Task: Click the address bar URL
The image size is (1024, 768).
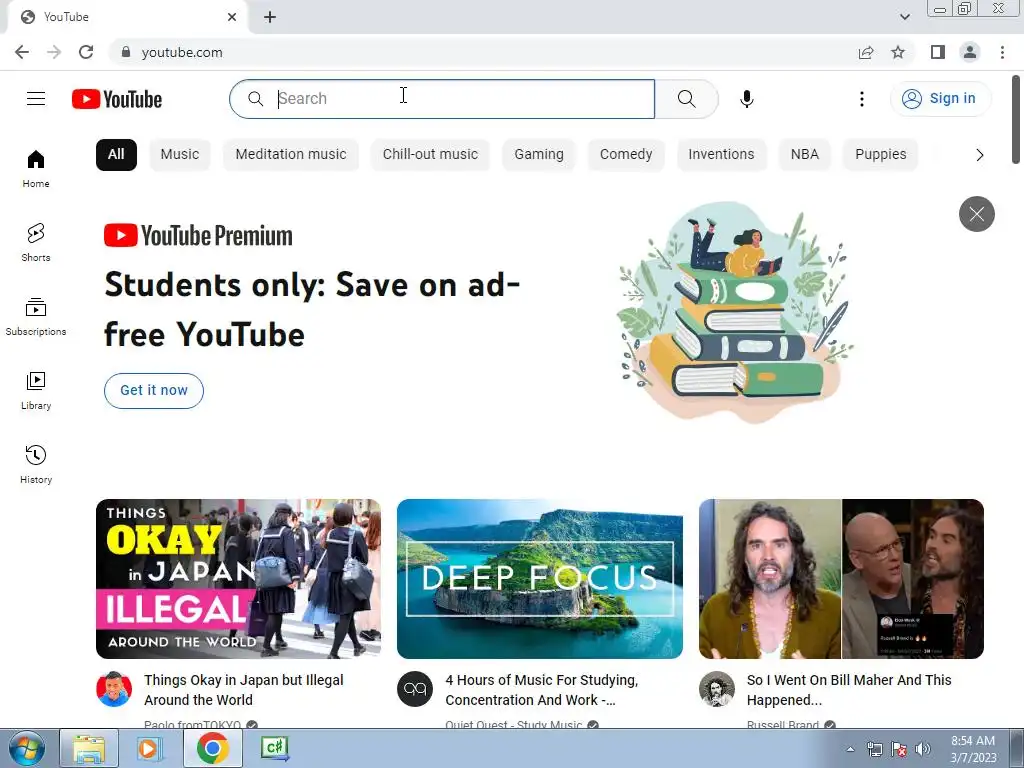Action: (182, 52)
